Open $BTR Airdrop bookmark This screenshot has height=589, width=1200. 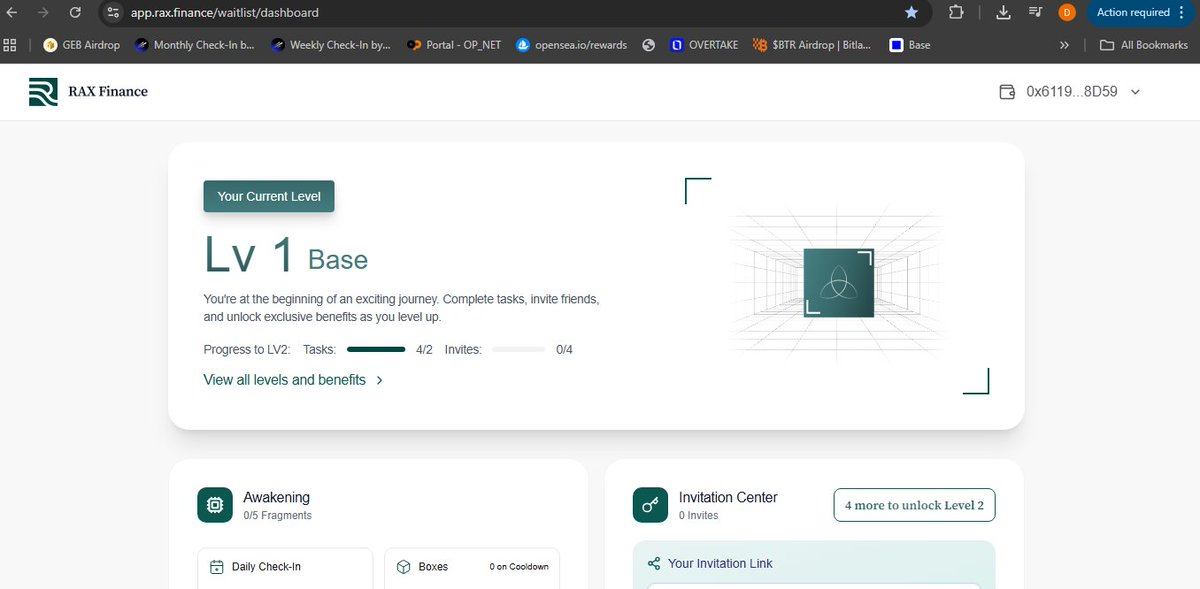click(x=813, y=45)
